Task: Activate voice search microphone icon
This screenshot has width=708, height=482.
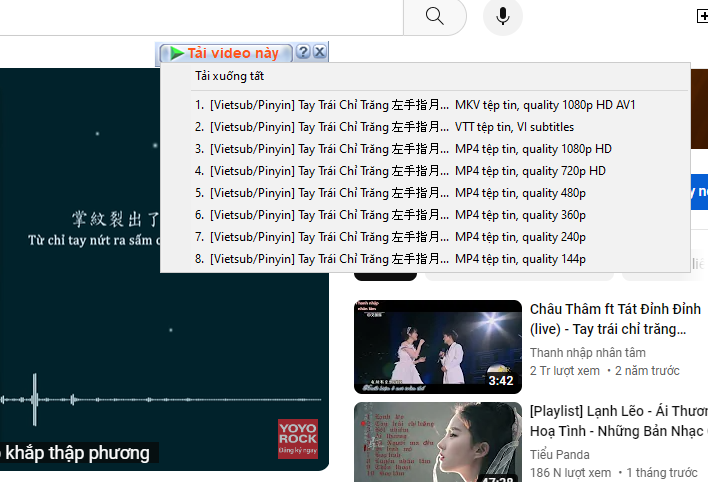Action: [502, 16]
